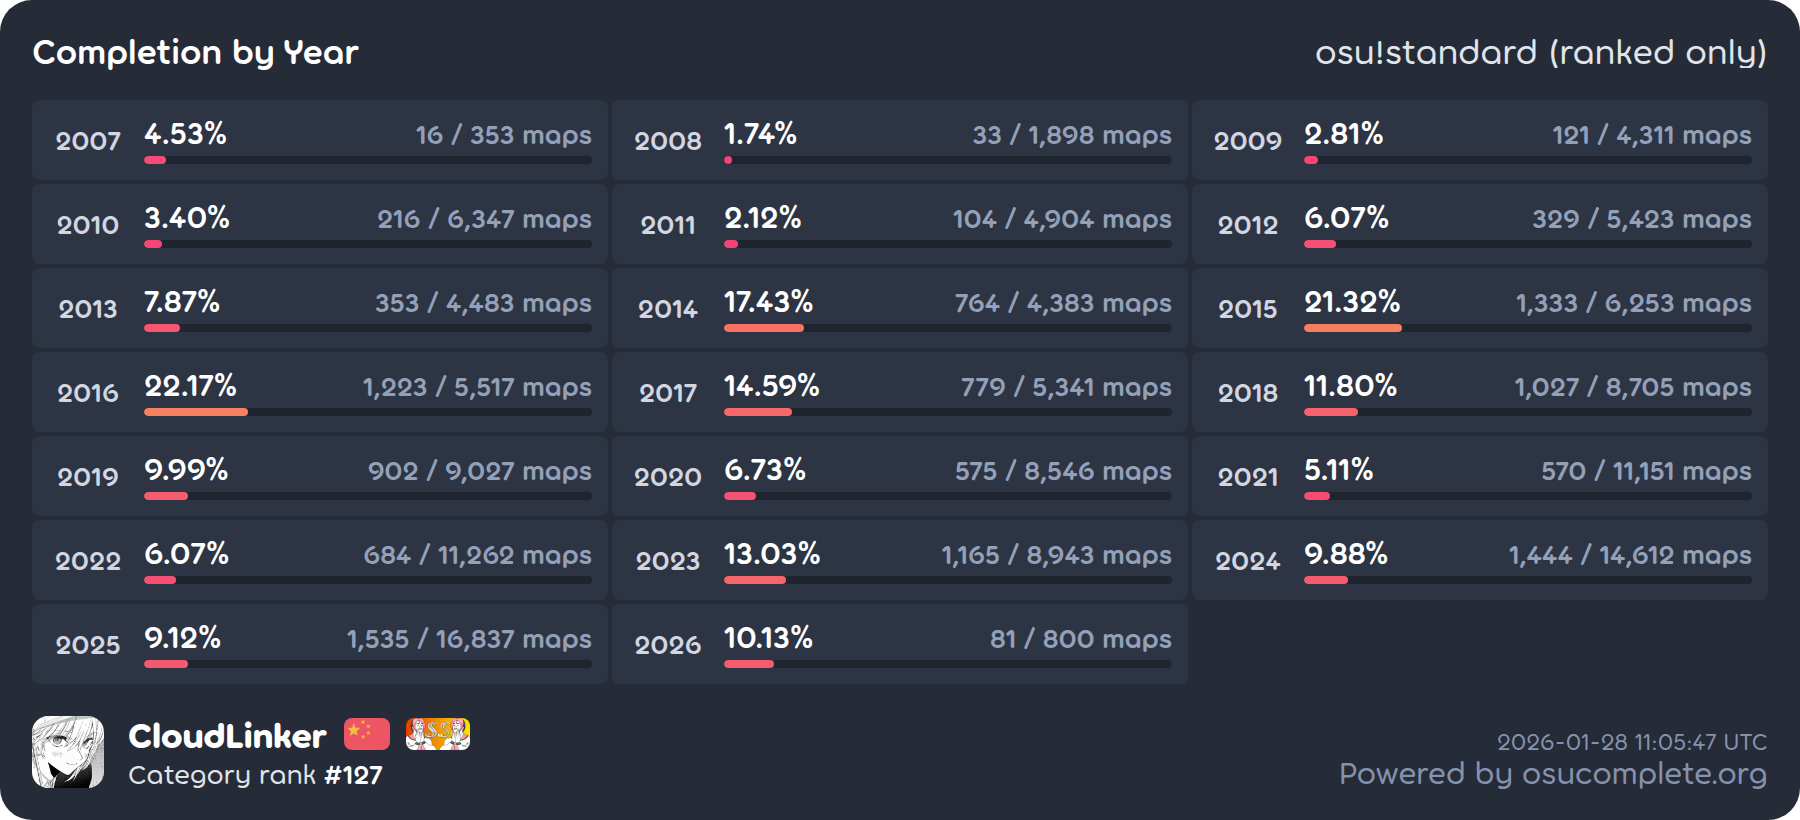Click the UTC timestamp text

click(1631, 742)
